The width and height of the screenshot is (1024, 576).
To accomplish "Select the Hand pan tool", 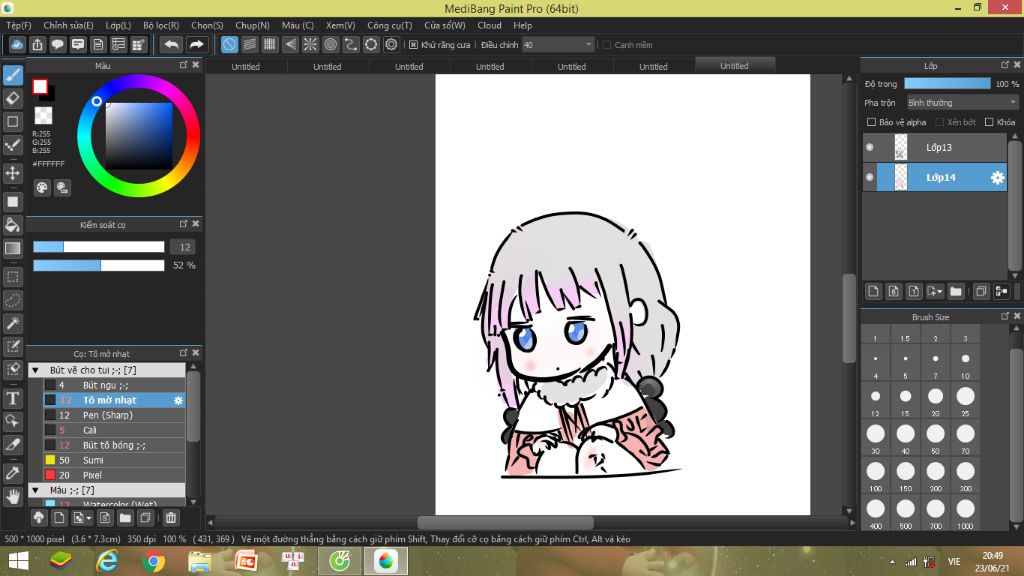I will [x=13, y=496].
